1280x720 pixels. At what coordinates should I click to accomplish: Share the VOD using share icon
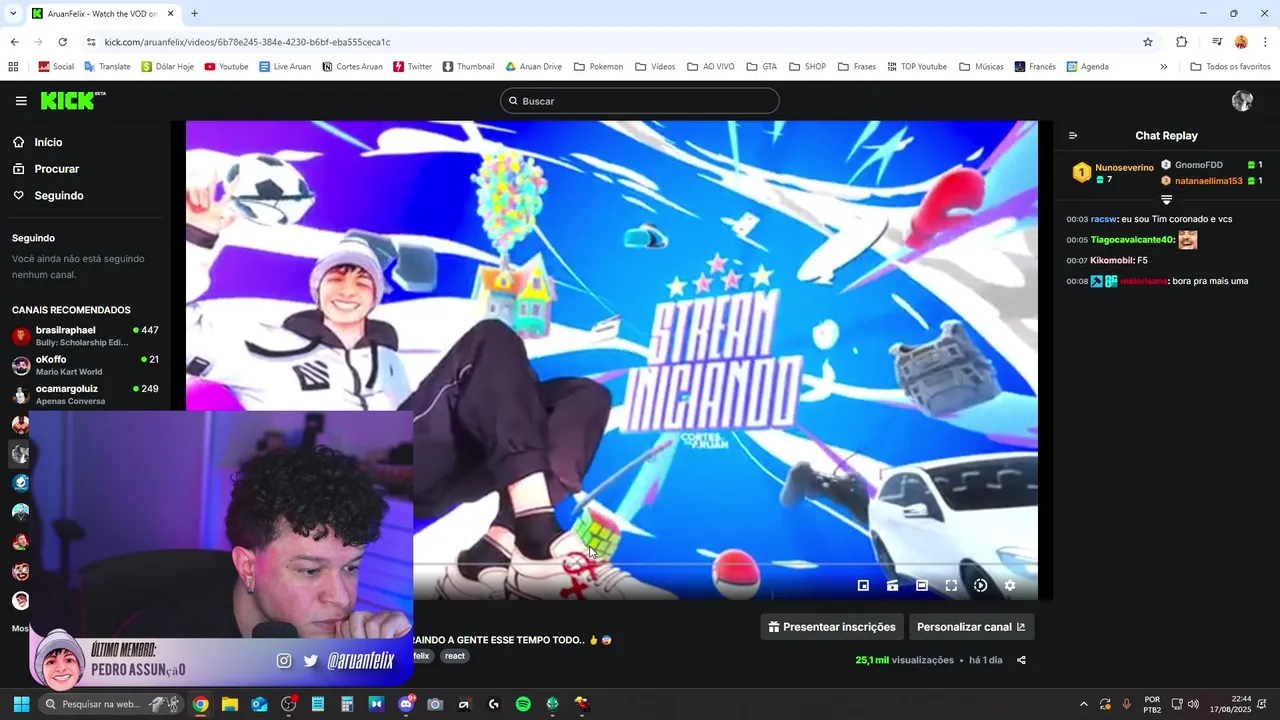[1021, 660]
